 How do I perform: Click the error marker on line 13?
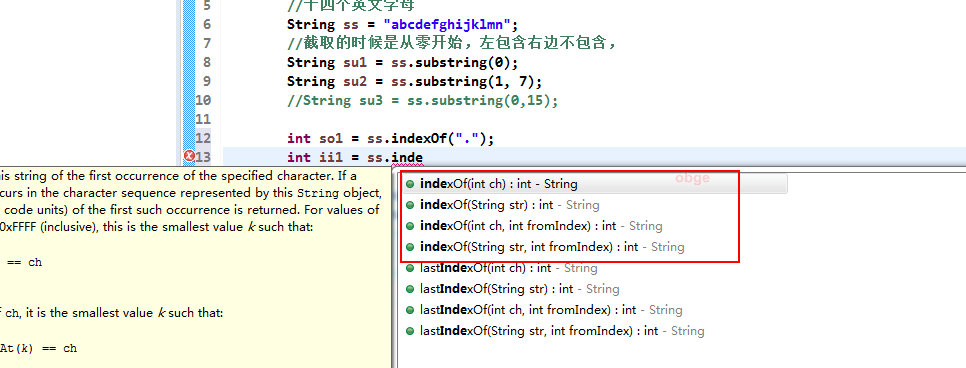(189, 157)
